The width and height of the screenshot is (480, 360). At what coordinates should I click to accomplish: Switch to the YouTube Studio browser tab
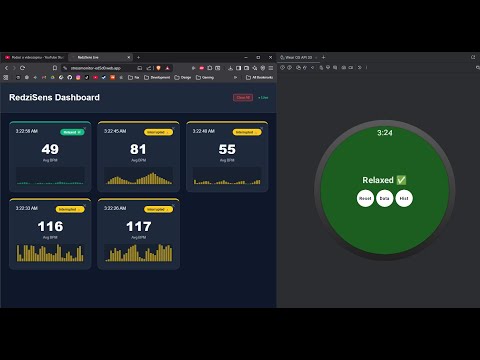(35, 57)
